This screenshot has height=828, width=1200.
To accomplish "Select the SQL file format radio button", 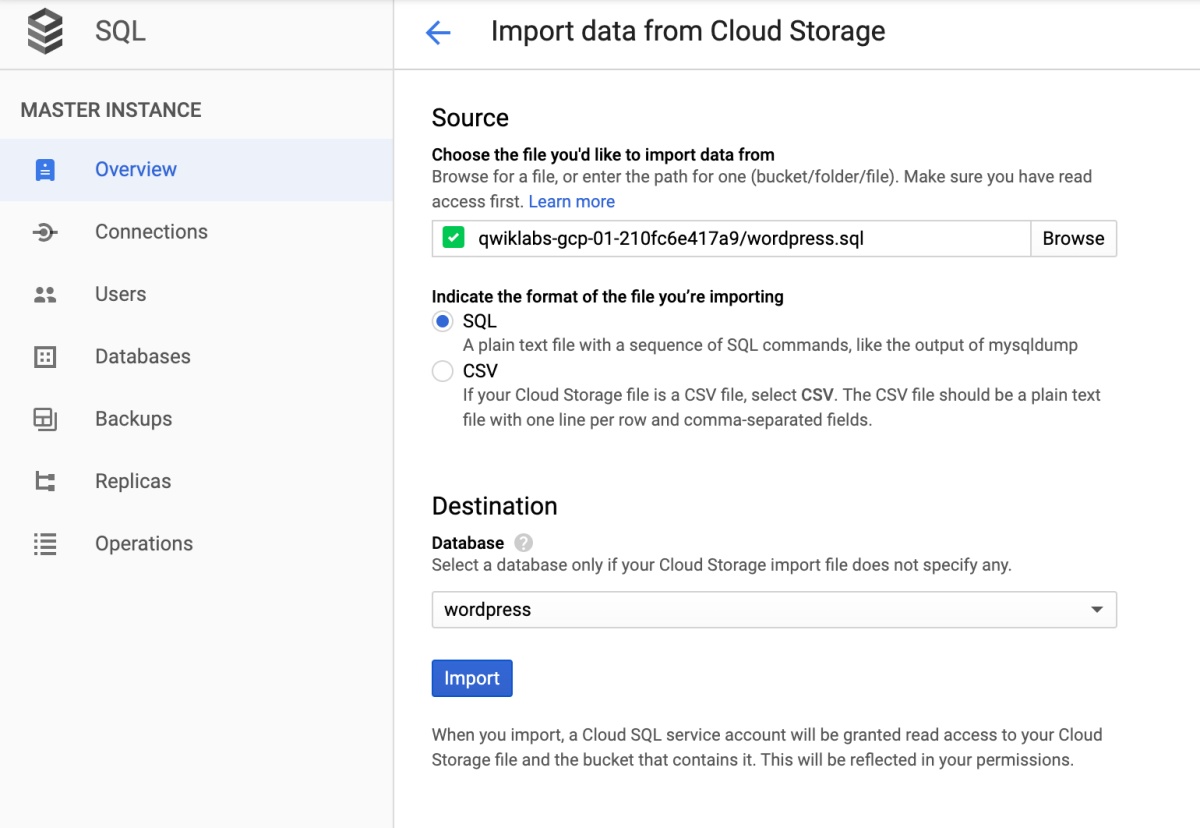I will point(440,321).
